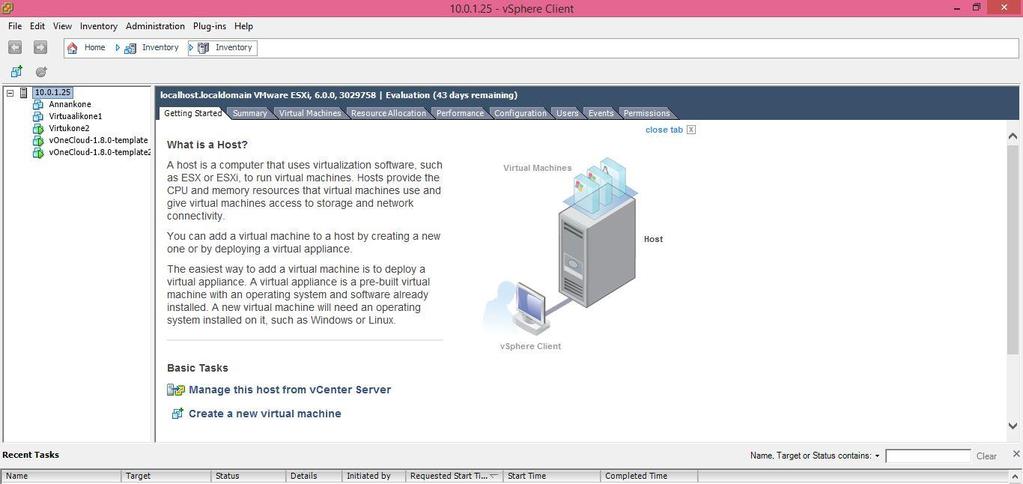
Task: Select Annankone in the inventory tree
Action: 70,104
